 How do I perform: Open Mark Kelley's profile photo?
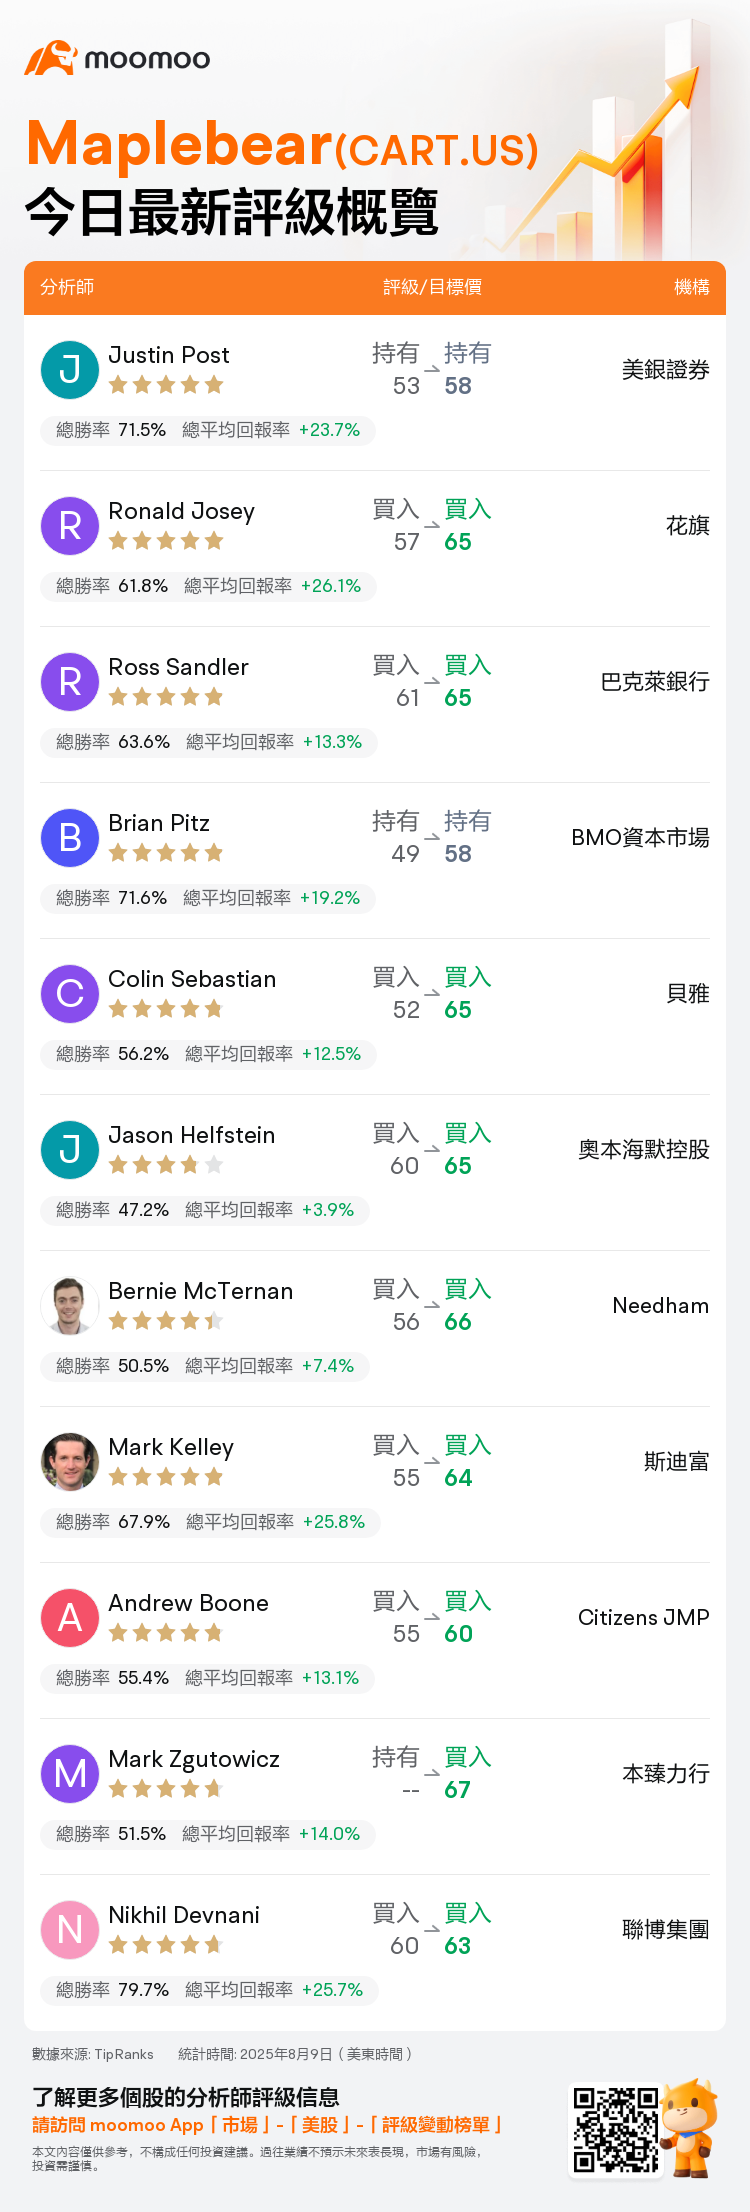[x=70, y=1461]
